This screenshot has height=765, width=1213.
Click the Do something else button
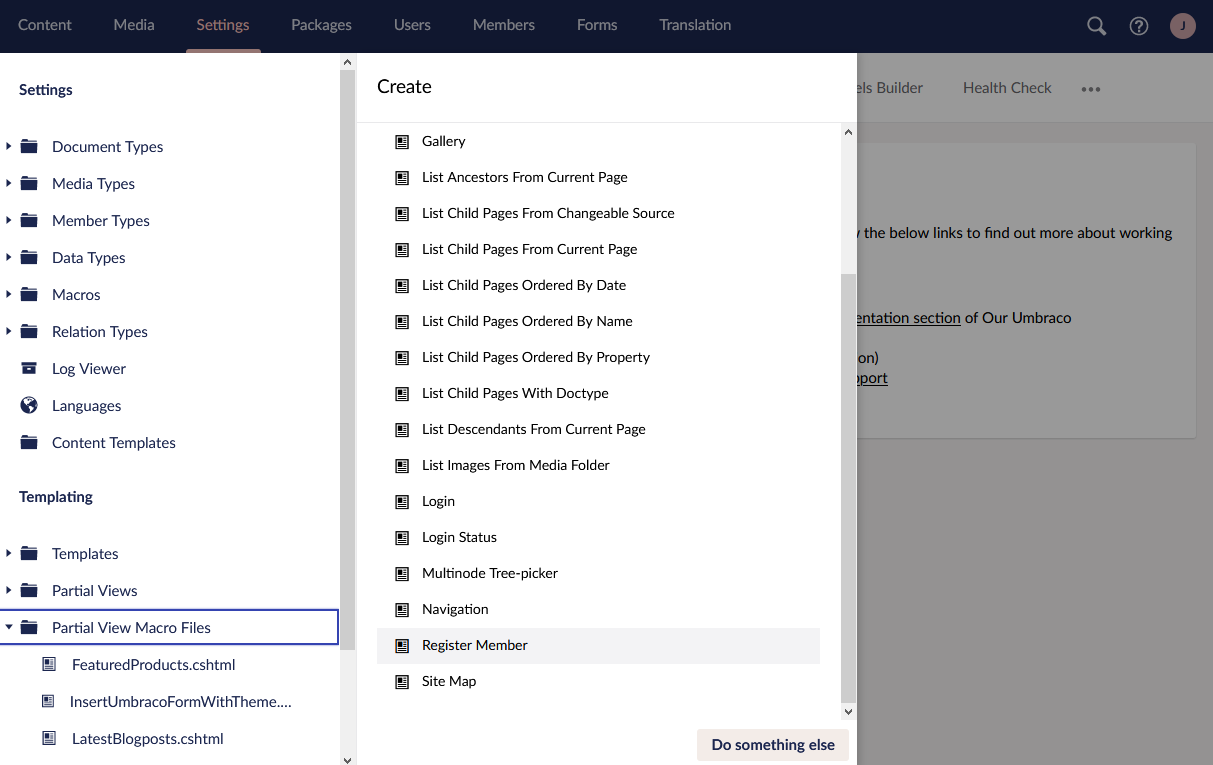[773, 745]
